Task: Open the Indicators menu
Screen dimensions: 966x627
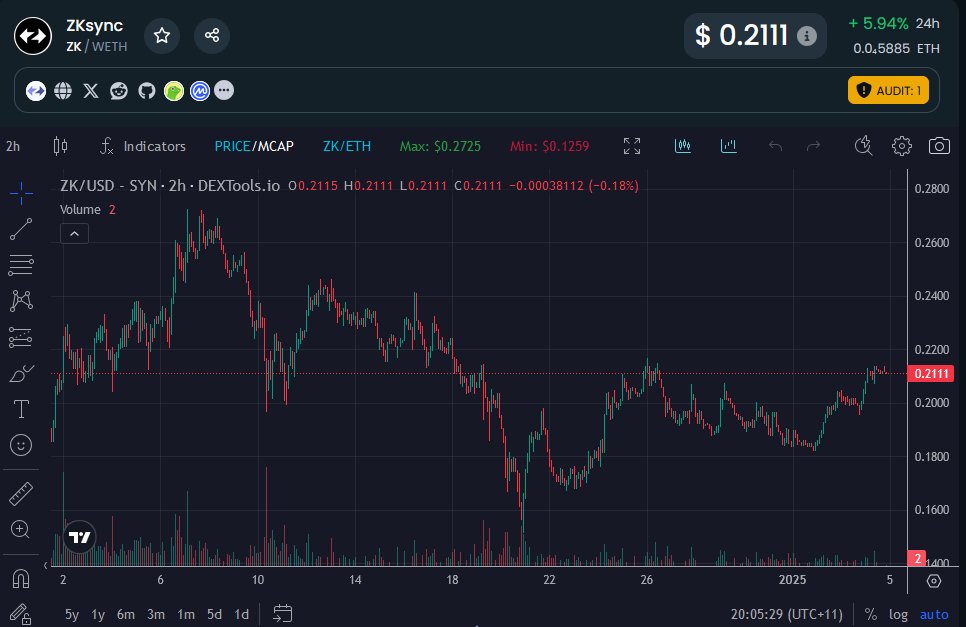Action: [x=142, y=146]
